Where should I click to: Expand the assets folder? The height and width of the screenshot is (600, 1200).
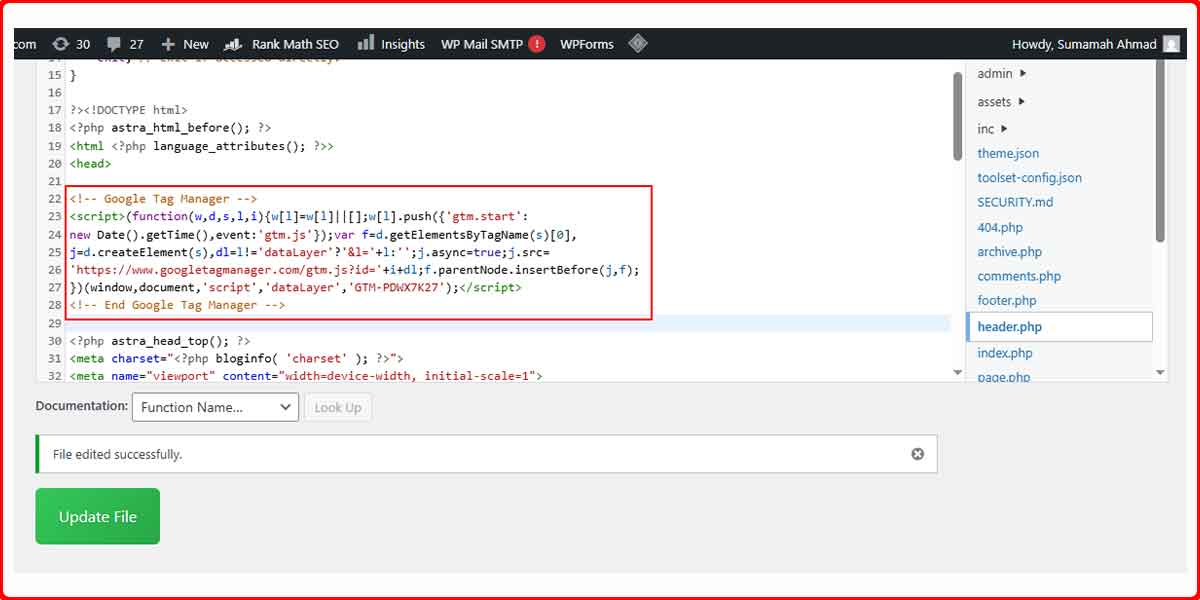(1002, 101)
